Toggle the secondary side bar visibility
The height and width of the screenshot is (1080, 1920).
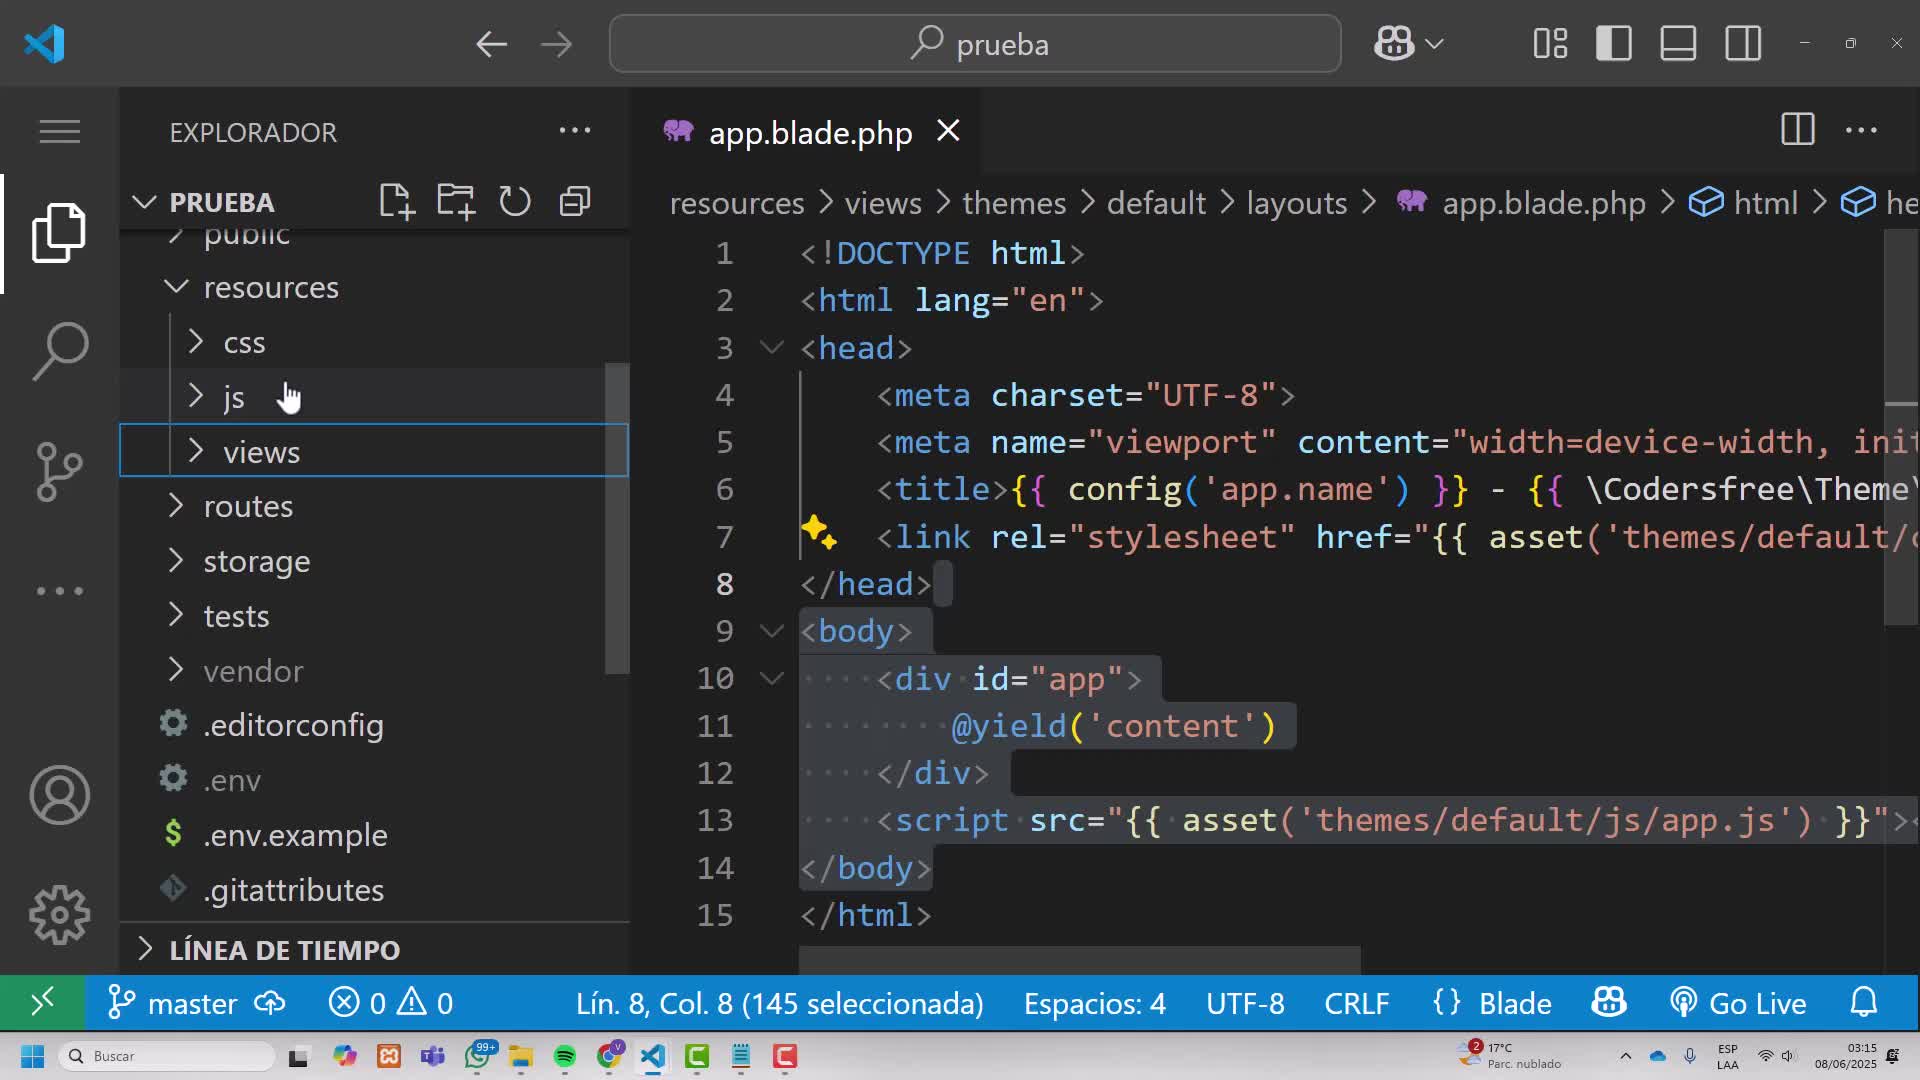click(x=1743, y=44)
